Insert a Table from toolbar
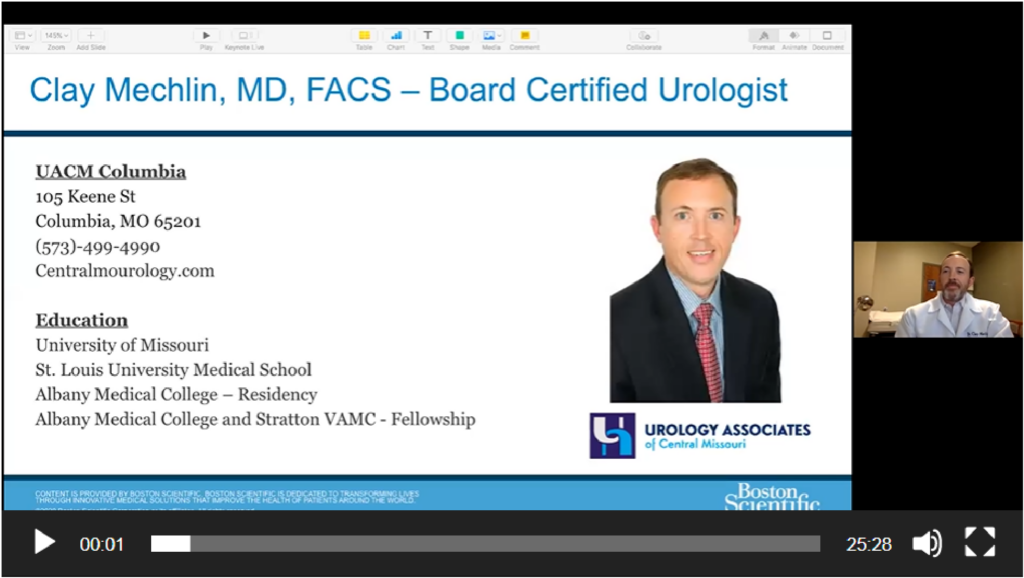Viewport: 1024px width, 578px height. click(x=364, y=36)
